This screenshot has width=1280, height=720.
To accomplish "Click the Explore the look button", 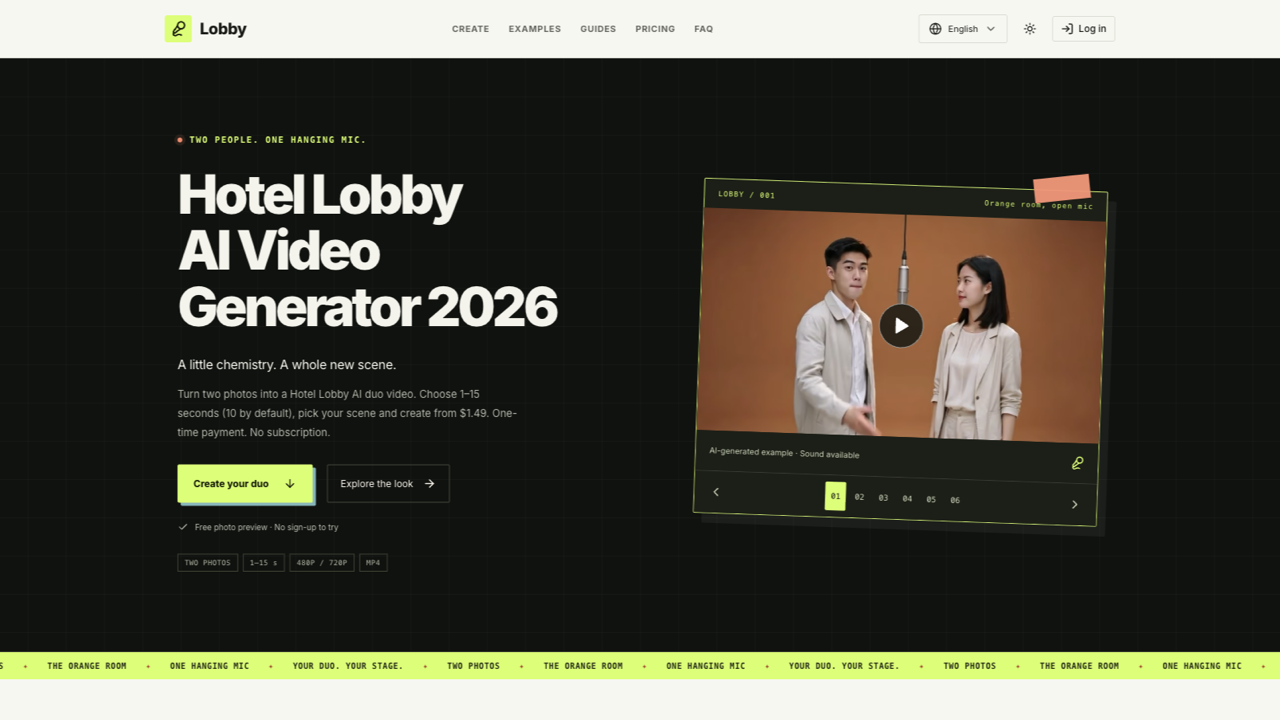I will (x=388, y=484).
